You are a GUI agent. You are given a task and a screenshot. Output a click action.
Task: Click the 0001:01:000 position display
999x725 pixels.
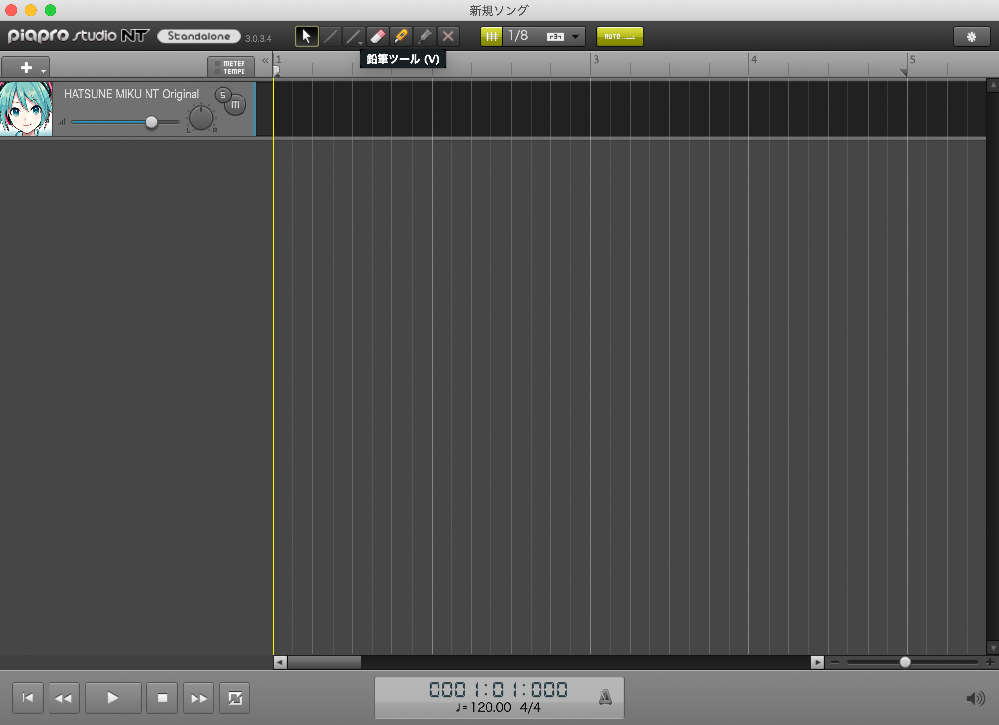pyautogui.click(x=498, y=689)
